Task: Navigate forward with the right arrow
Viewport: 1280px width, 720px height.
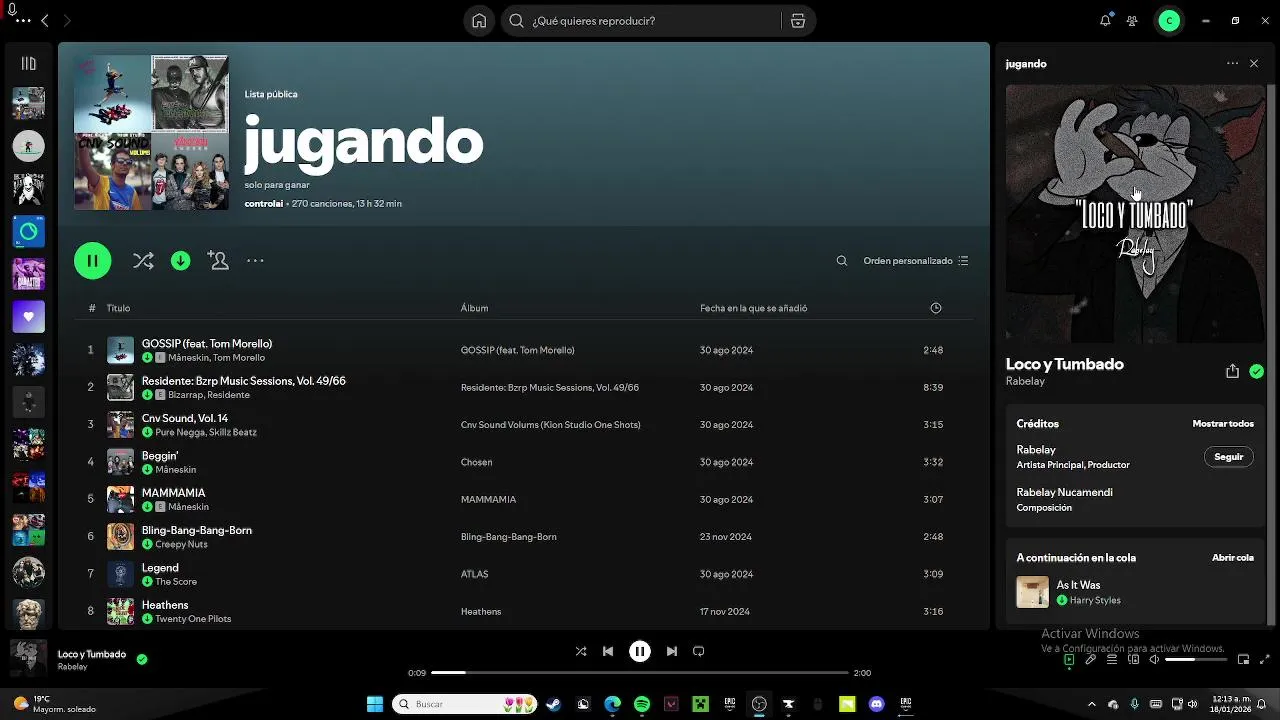Action: pyautogui.click(x=67, y=21)
